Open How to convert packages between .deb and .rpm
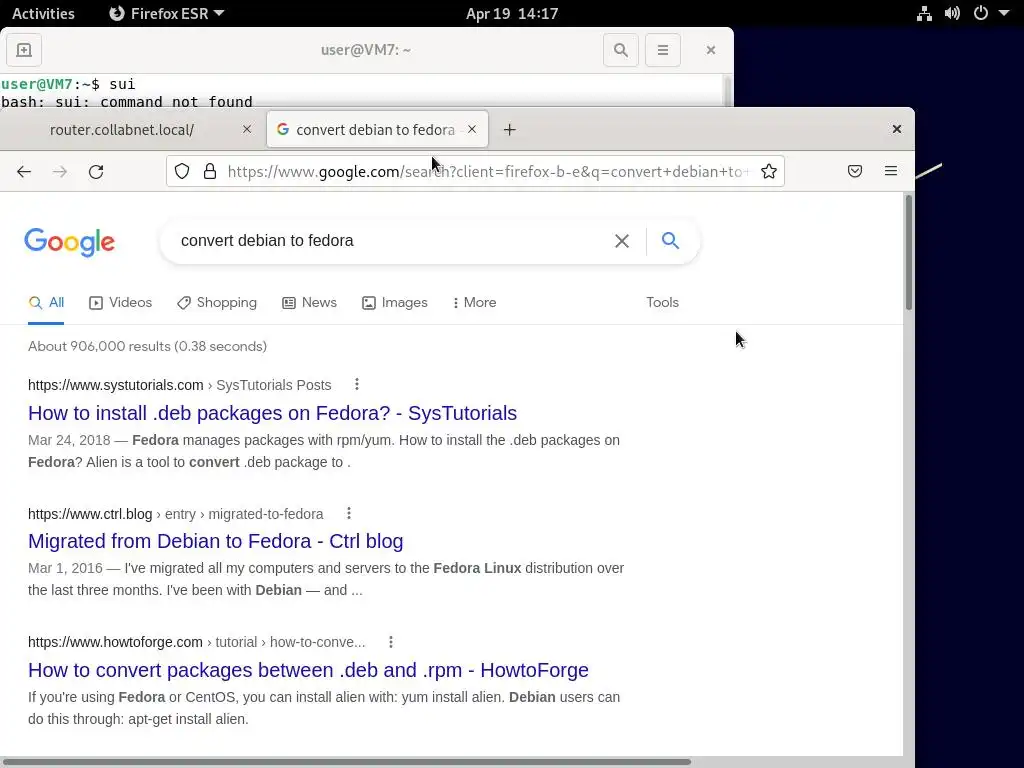The image size is (1024, 768). pyautogui.click(x=308, y=670)
